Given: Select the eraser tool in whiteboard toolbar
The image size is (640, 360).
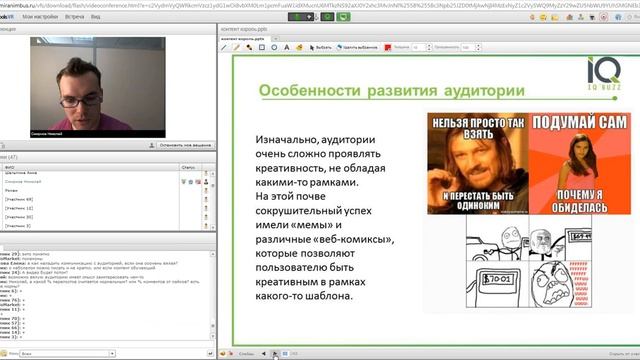Looking at the screenshot, I should tap(299, 47).
